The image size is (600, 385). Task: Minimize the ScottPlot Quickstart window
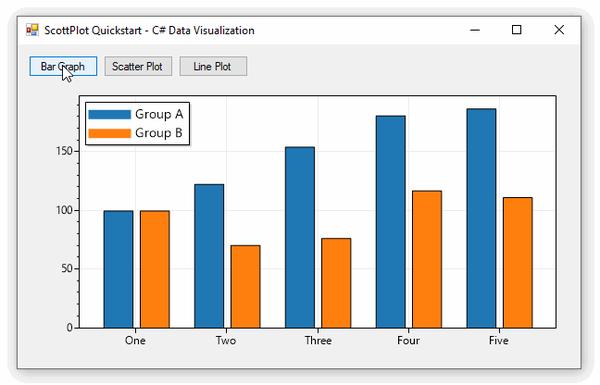[475, 30]
